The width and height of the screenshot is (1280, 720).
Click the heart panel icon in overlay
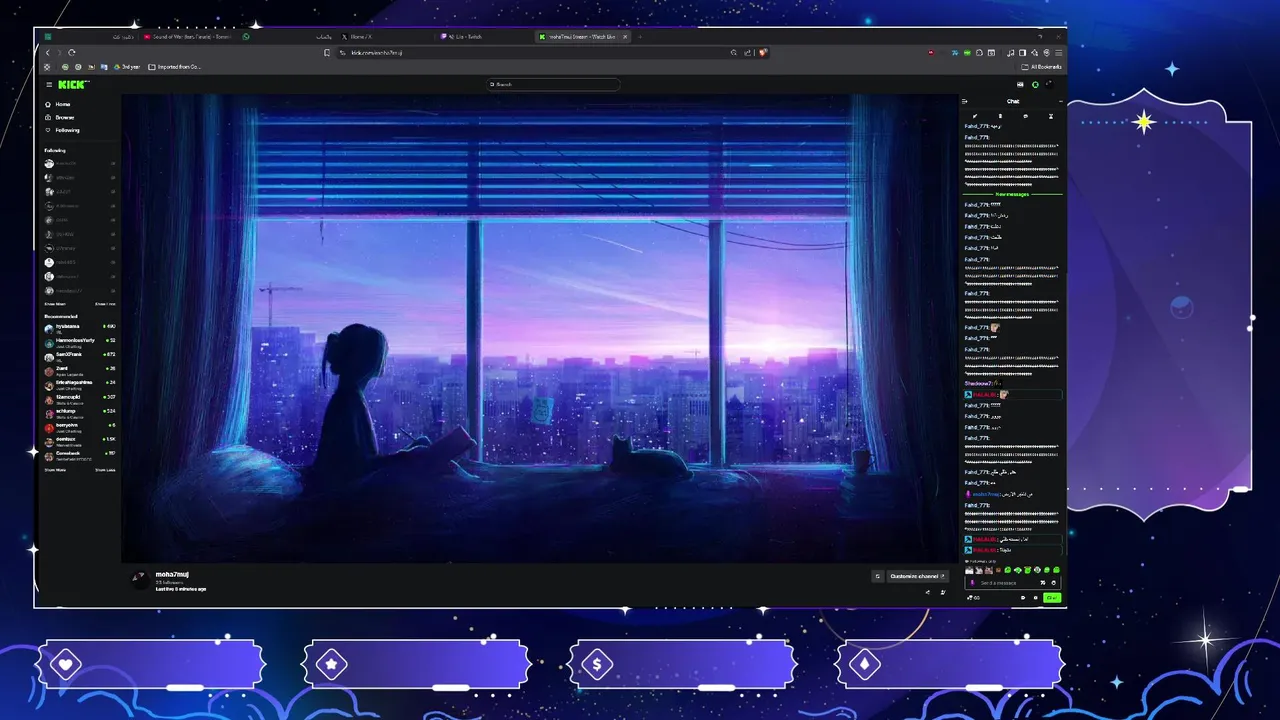tap(66, 664)
